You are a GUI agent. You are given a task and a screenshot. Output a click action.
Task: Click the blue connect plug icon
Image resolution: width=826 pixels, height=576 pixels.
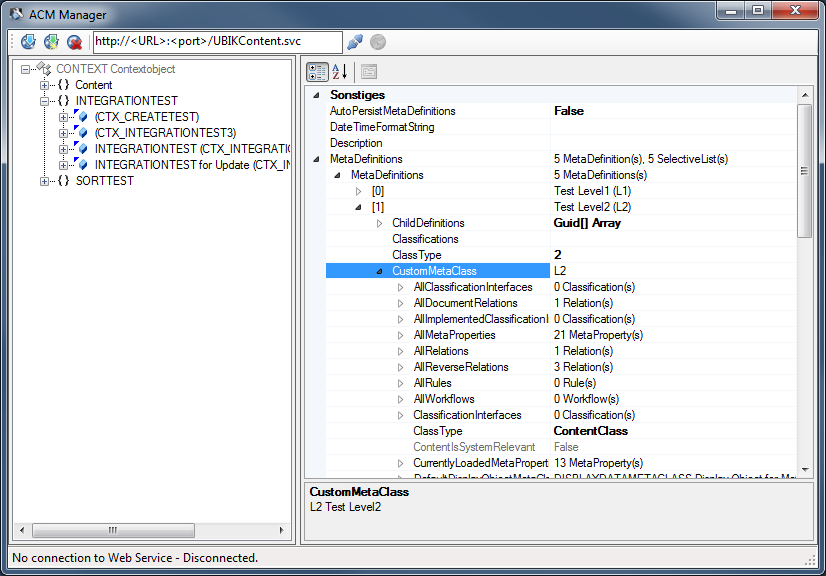pos(354,42)
